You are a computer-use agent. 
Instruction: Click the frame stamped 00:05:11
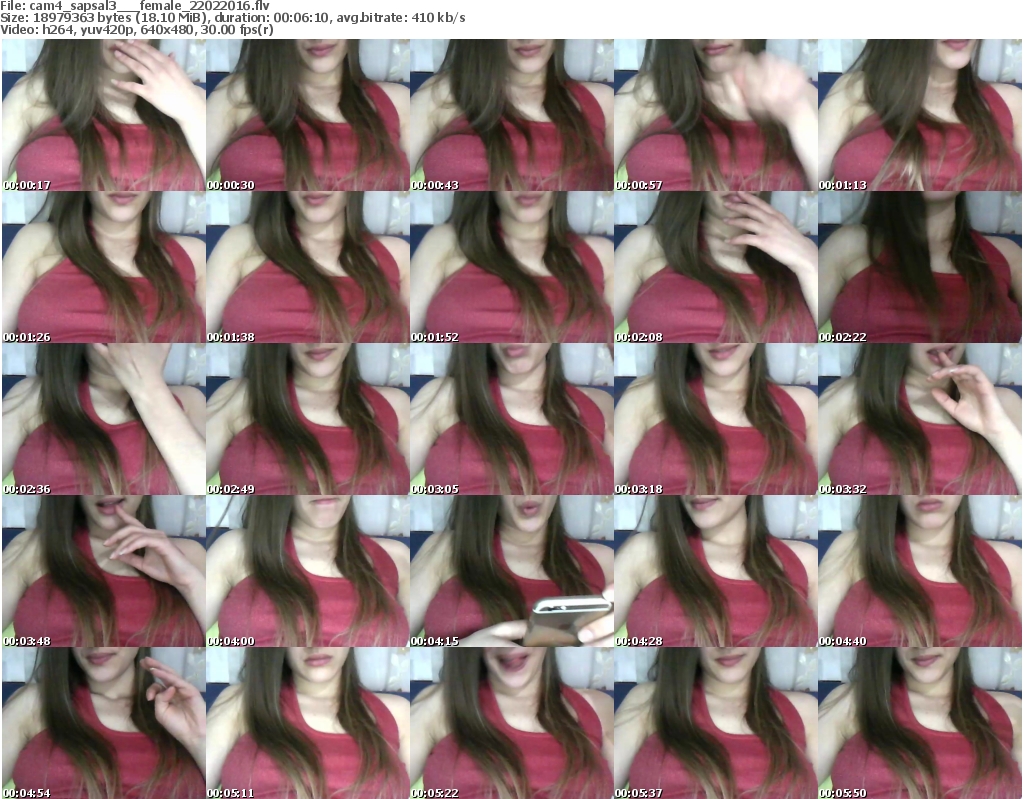tap(308, 723)
